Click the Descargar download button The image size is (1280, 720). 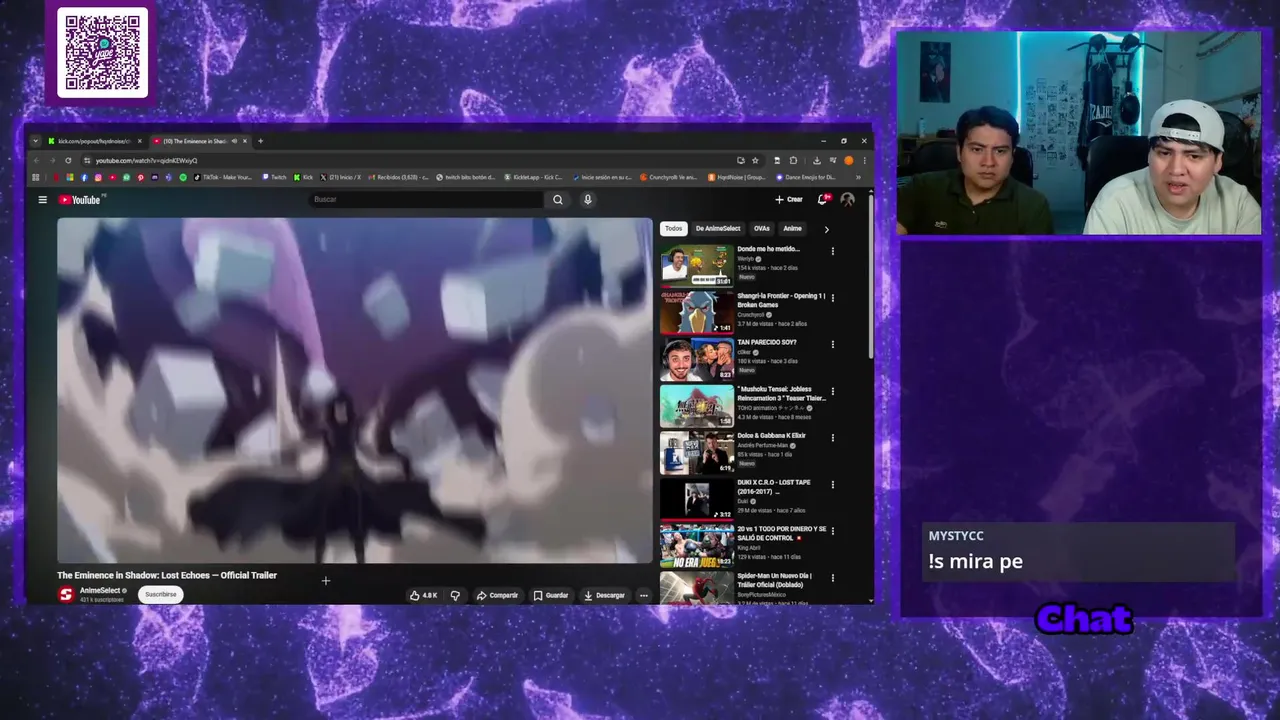(x=604, y=595)
